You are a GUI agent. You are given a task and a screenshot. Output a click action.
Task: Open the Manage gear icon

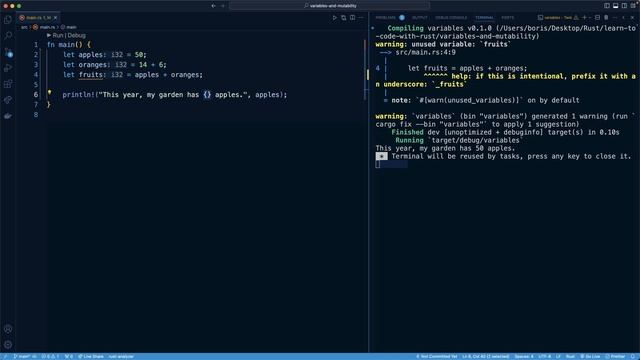pos(8,344)
